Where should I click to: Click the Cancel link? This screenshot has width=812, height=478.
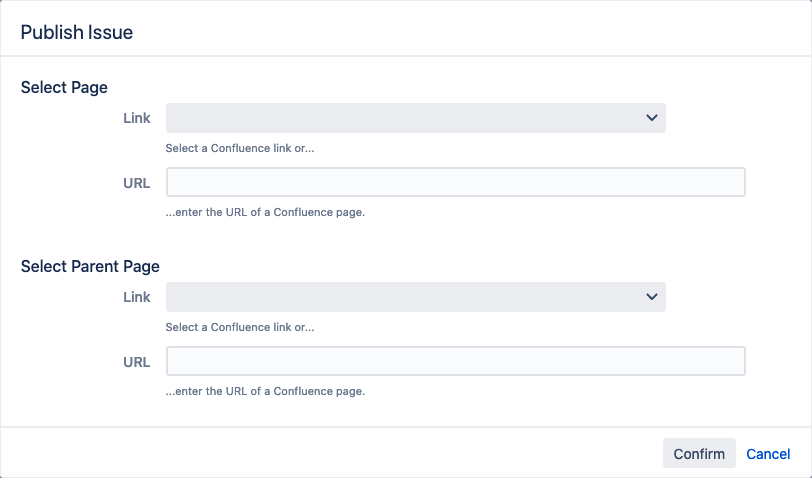(x=768, y=454)
